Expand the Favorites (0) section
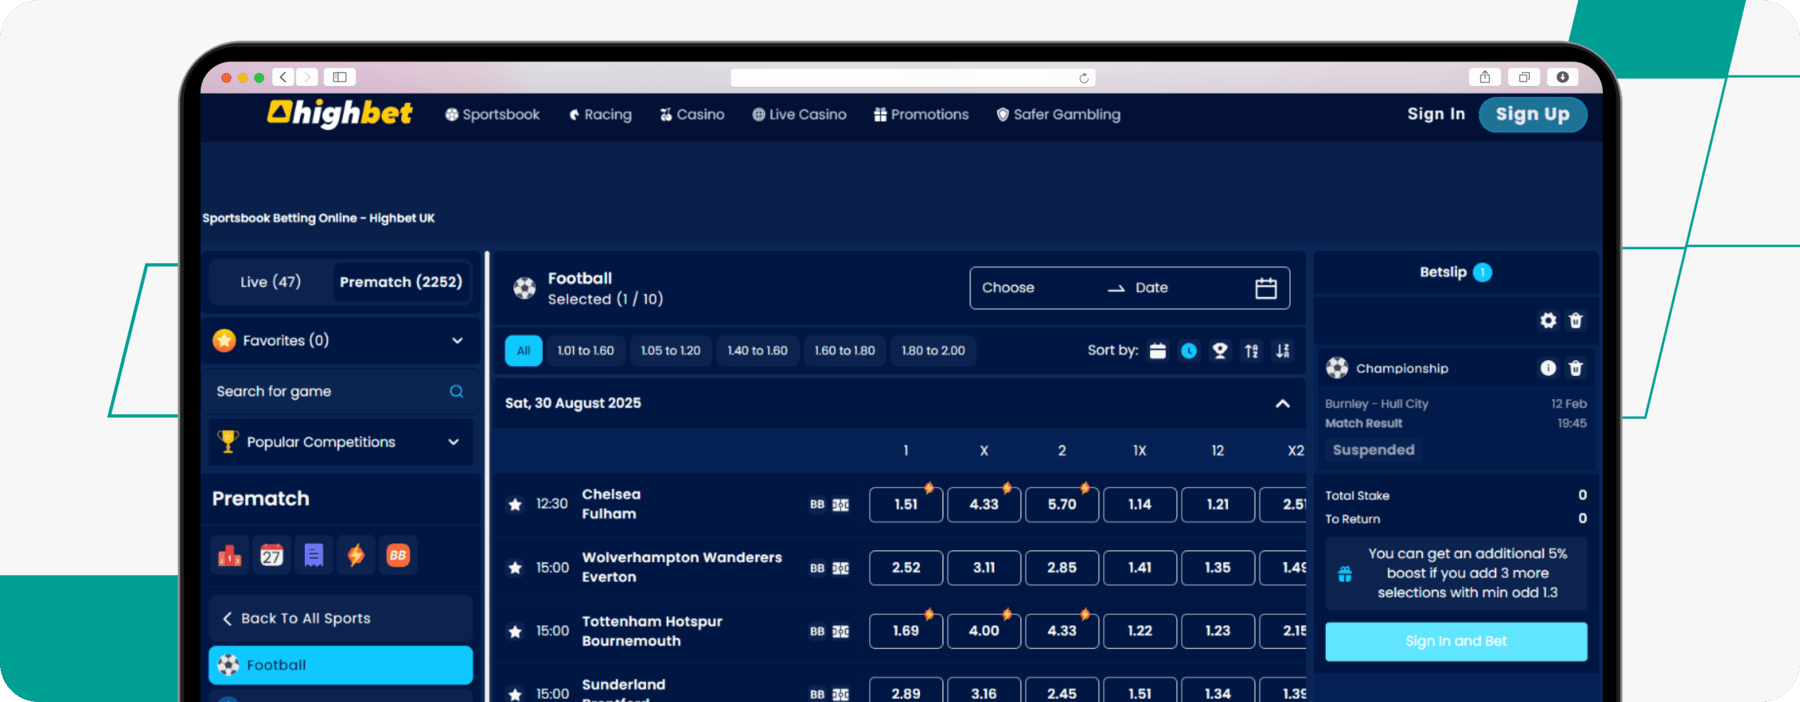Image resolution: width=1800 pixels, height=702 pixels. click(x=340, y=341)
